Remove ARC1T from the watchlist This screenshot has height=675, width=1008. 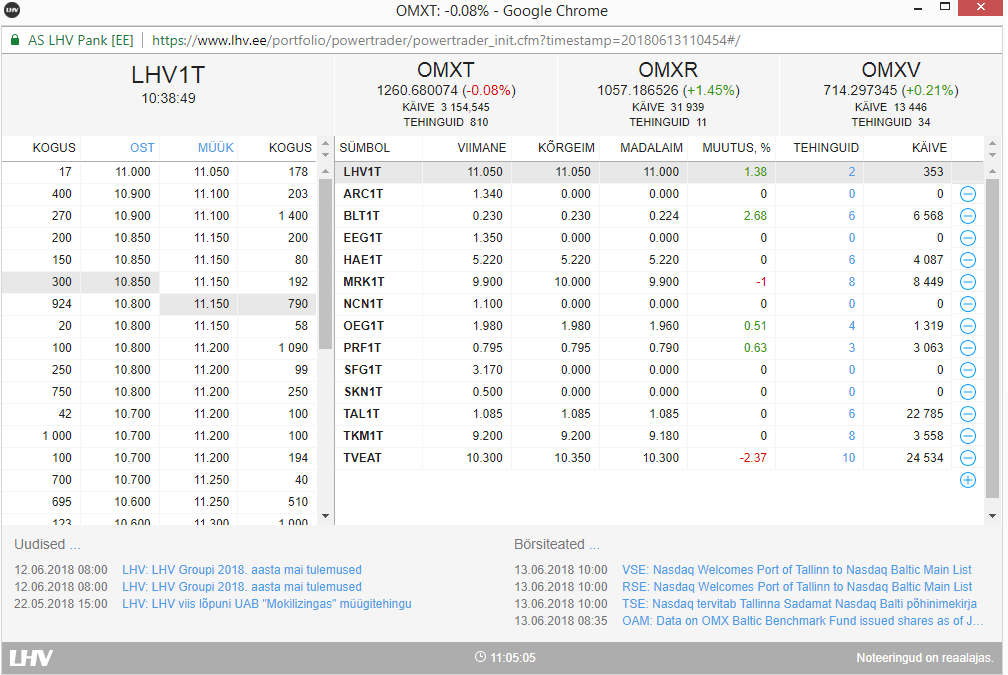968,194
